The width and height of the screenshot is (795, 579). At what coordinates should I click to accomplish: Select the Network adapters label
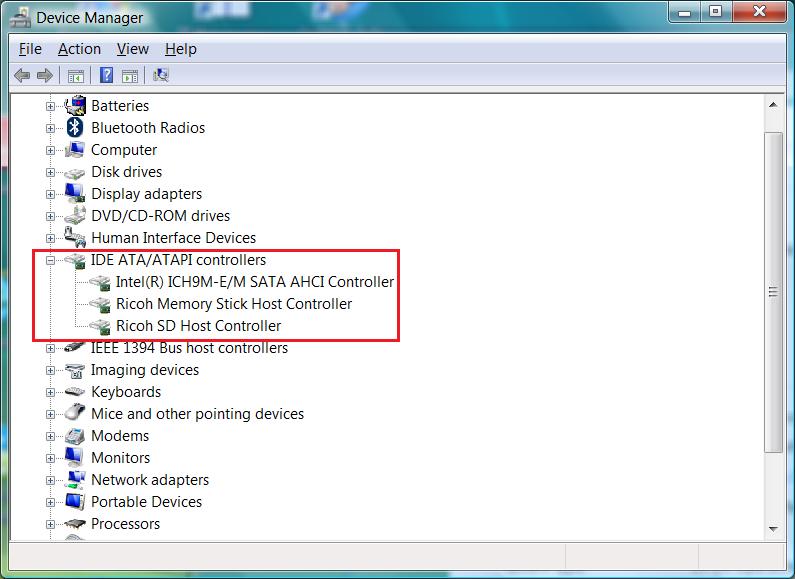pos(150,480)
